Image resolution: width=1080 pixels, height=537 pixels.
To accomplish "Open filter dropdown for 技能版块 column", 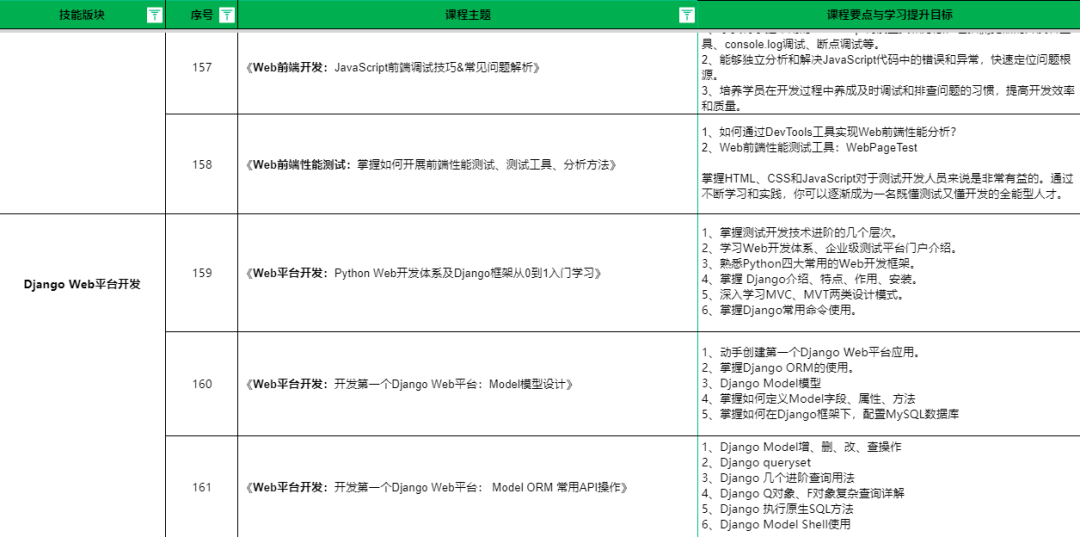I will tap(154, 15).
